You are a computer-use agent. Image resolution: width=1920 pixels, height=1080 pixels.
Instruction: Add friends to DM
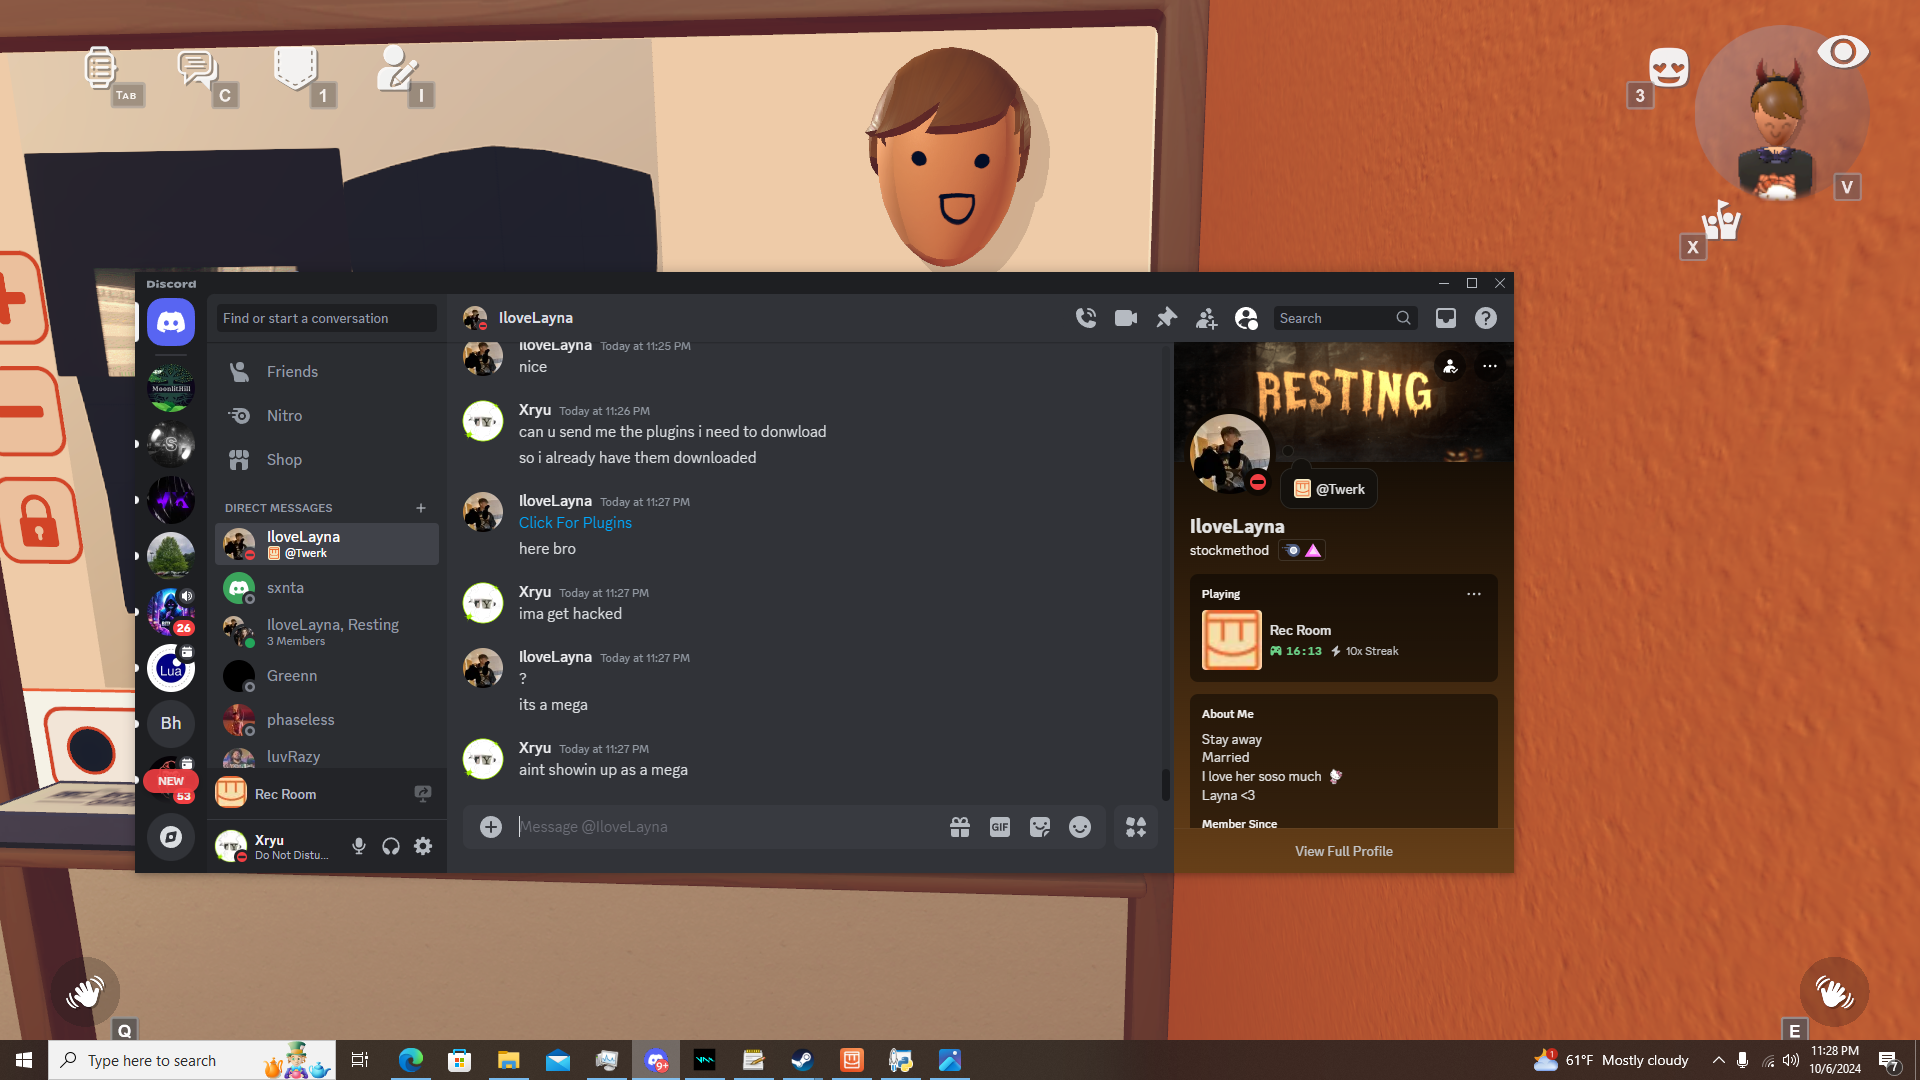pos(1206,318)
